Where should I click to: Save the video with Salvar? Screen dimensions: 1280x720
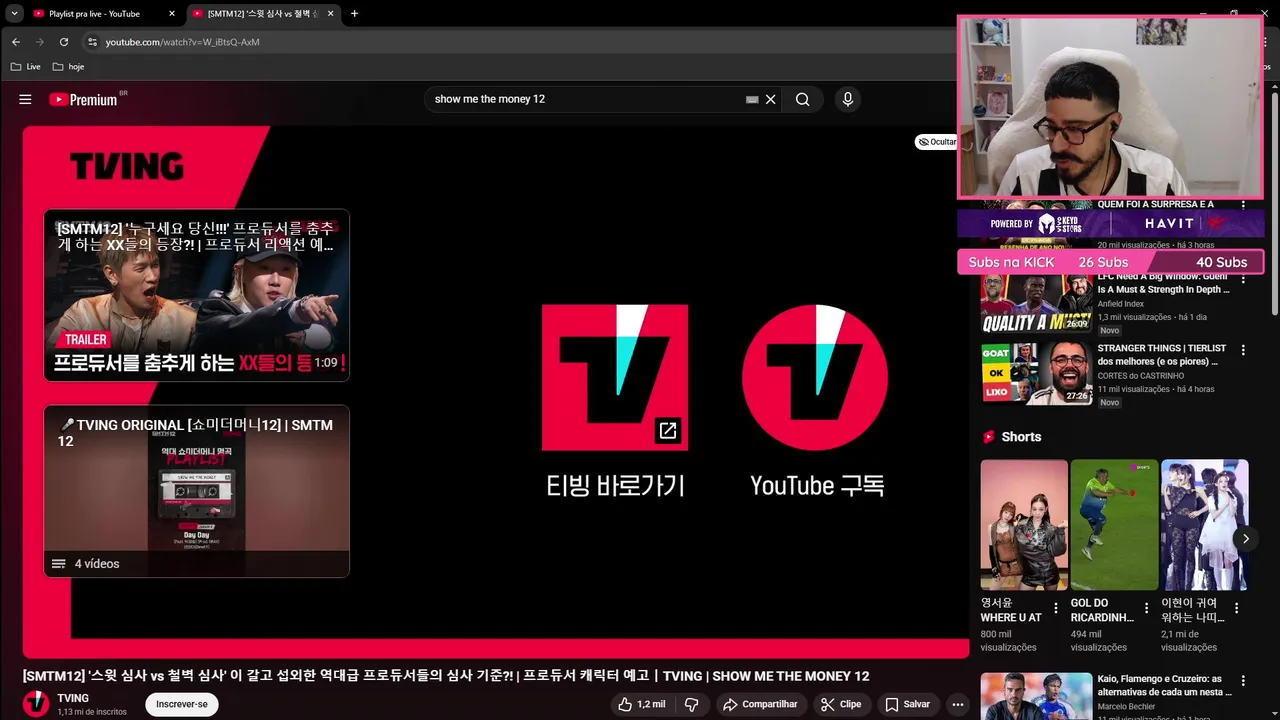point(907,704)
